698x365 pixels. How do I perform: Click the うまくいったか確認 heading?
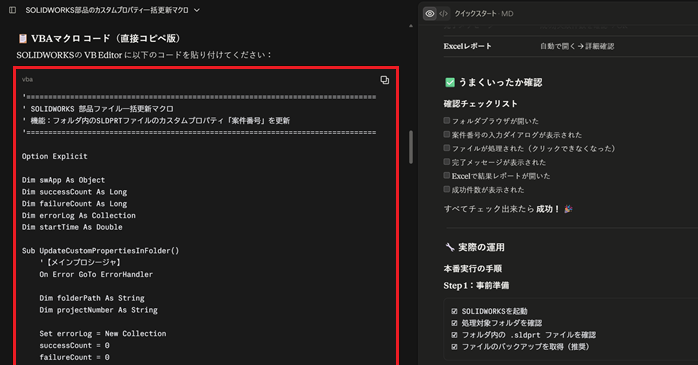pyautogui.click(x=500, y=82)
